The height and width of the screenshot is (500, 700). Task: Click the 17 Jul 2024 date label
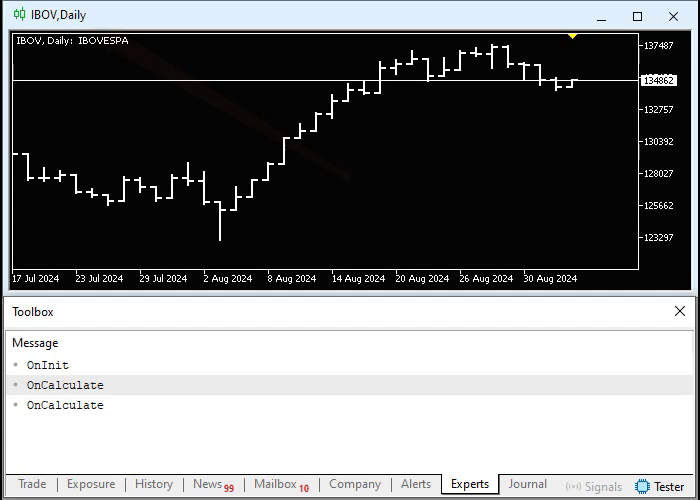[35, 279]
